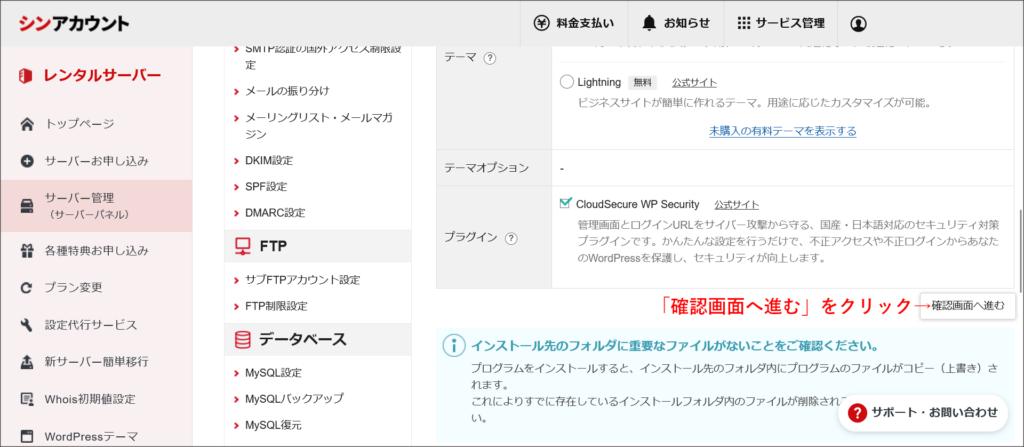Screen dimensions: 1024x447
Task: Click the テーマオプション row label
Action: (486, 168)
